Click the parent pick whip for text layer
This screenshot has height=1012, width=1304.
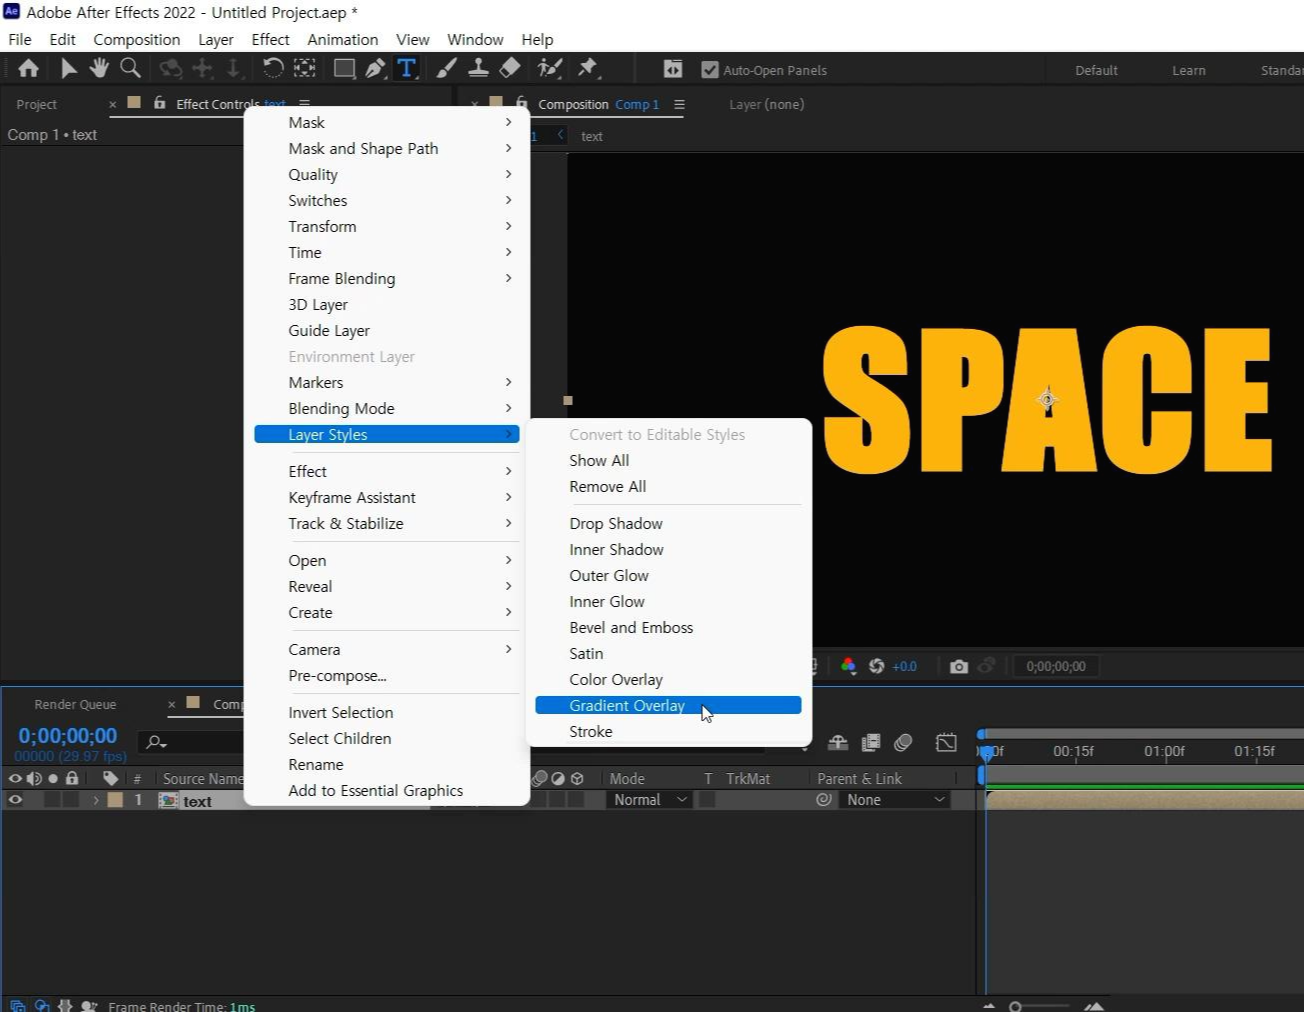click(x=824, y=800)
